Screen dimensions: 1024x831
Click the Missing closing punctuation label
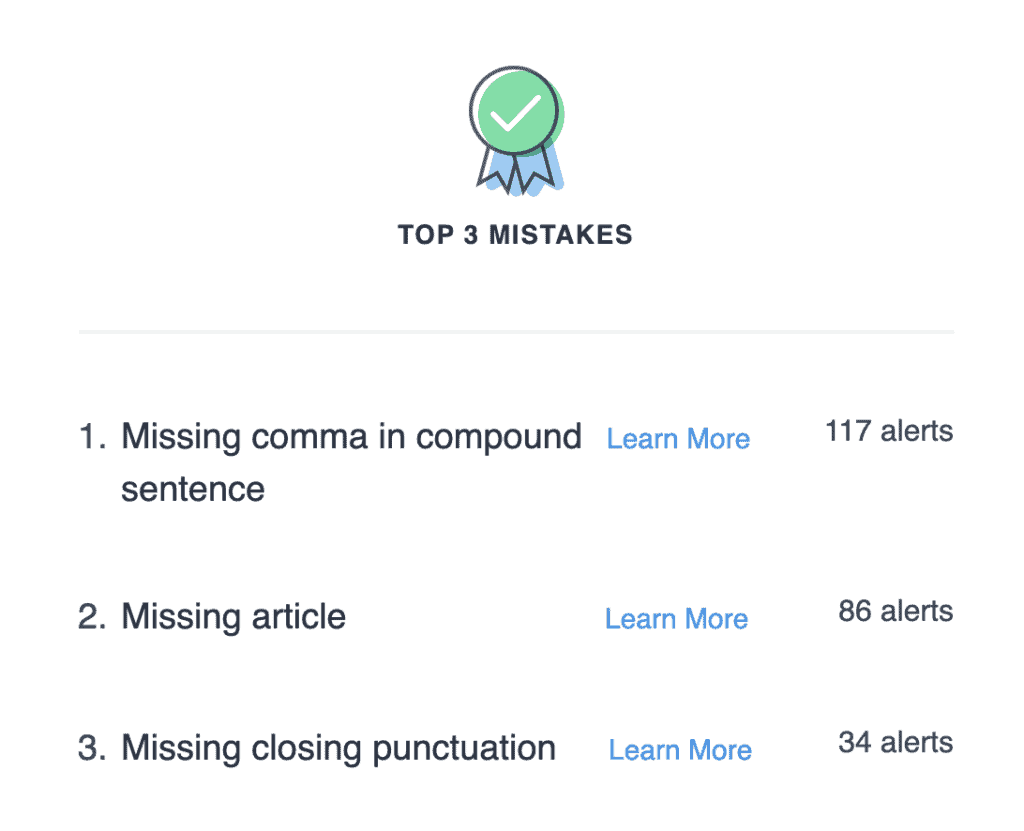(x=338, y=748)
